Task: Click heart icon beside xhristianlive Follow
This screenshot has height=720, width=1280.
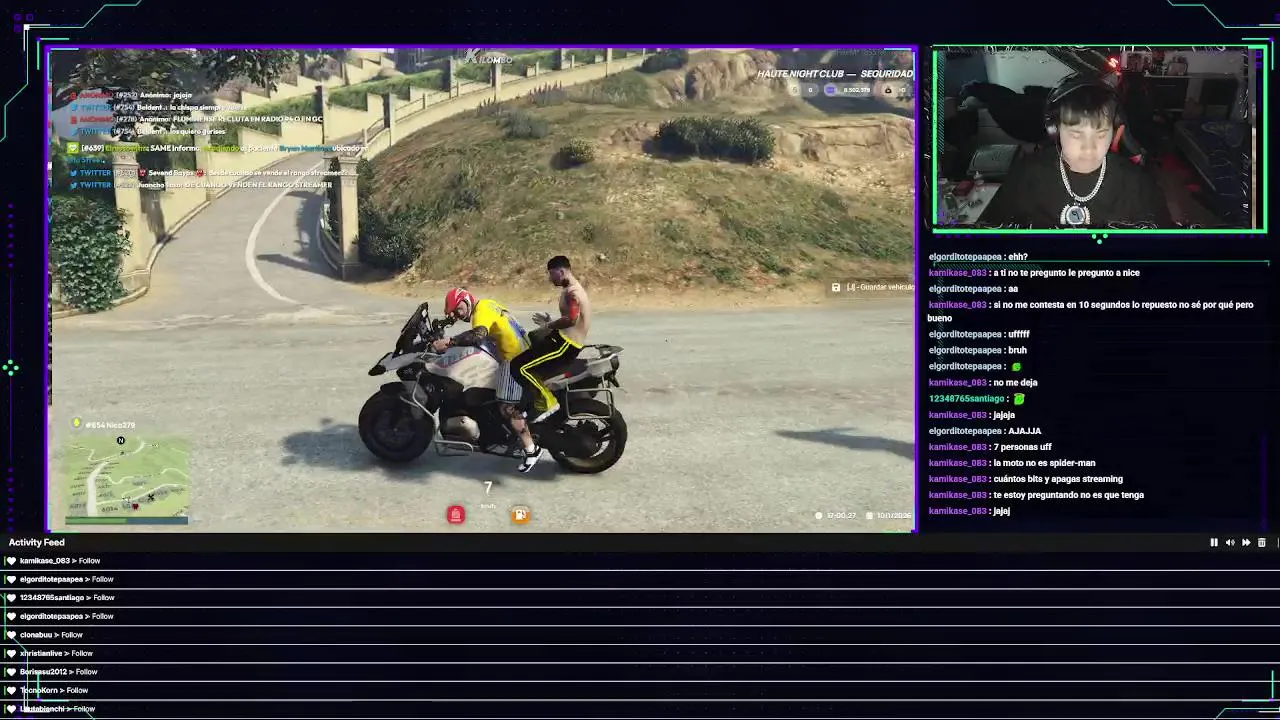Action: [x=11, y=654]
